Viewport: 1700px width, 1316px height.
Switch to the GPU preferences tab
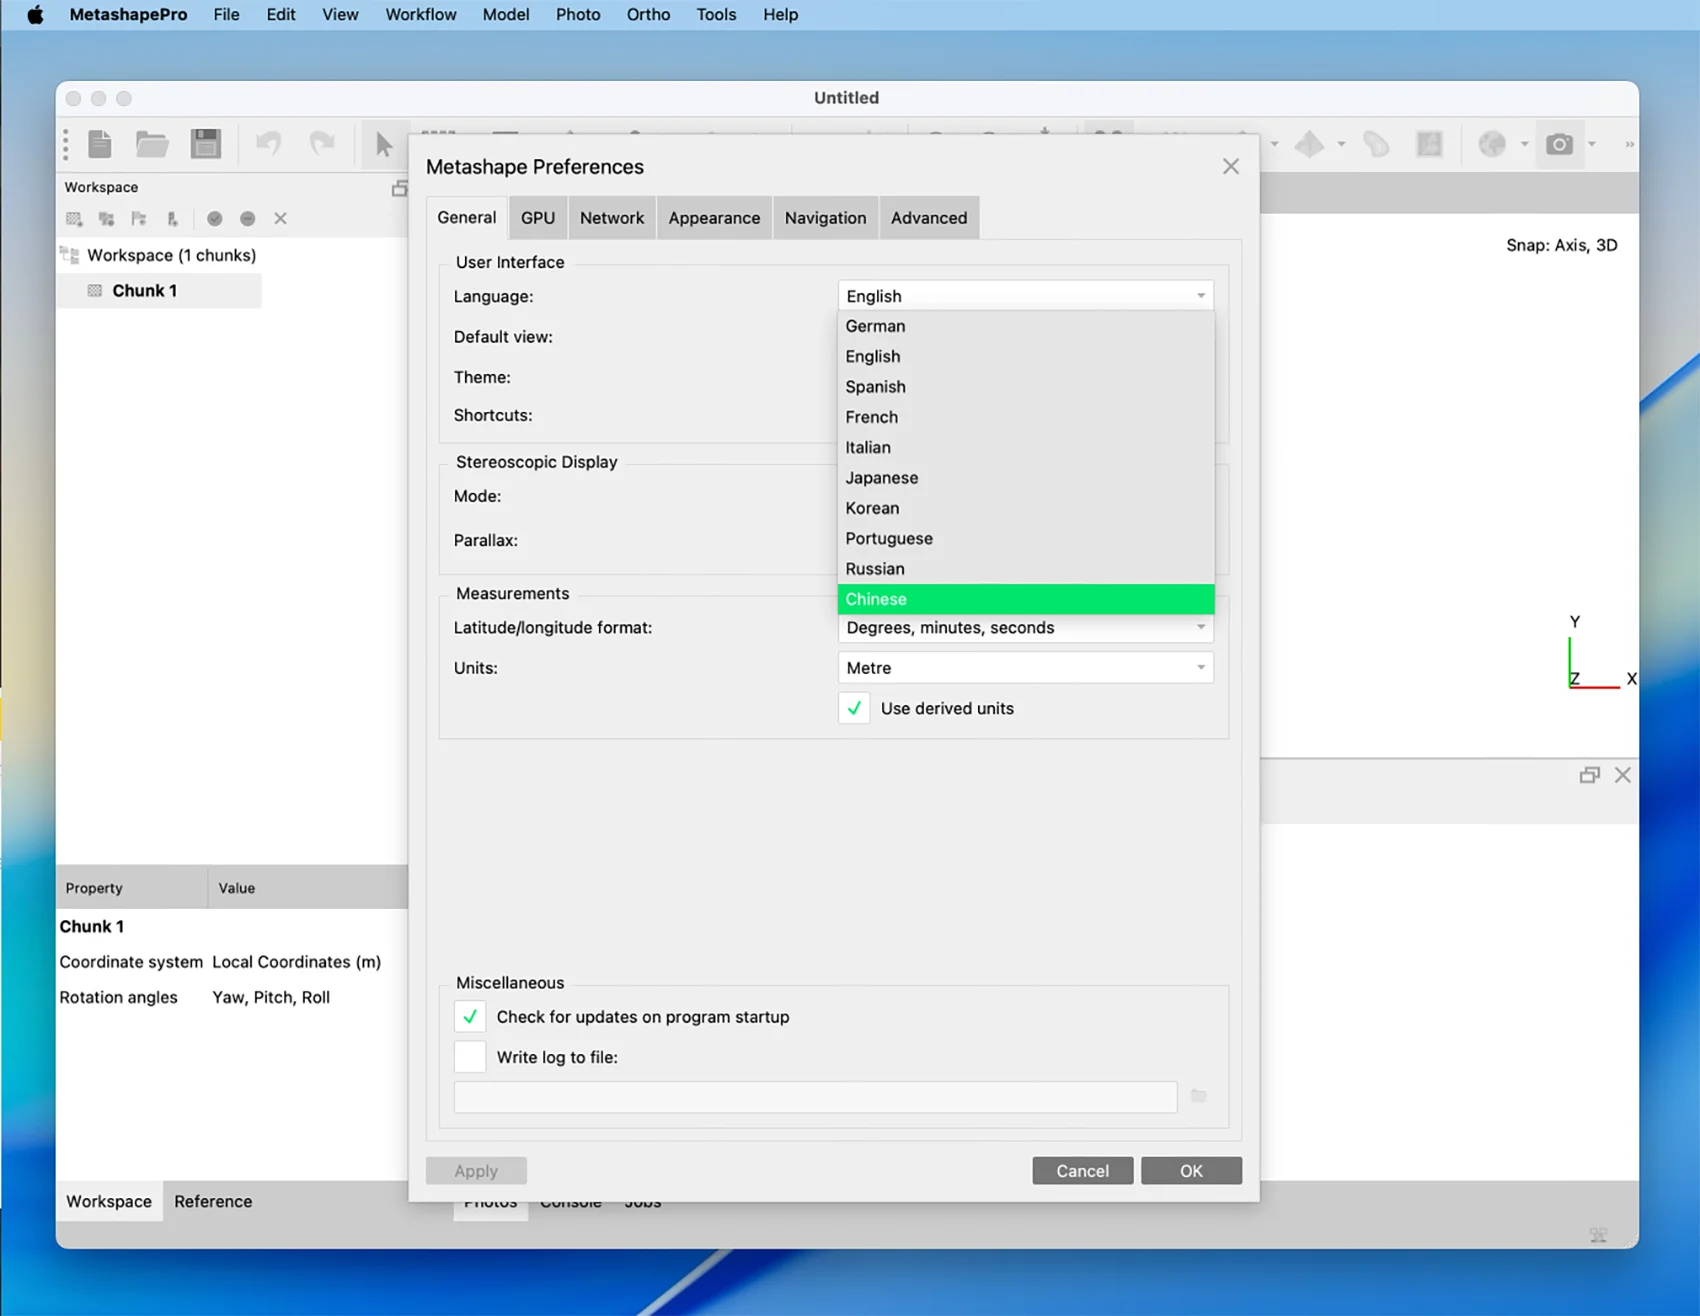pyautogui.click(x=537, y=218)
